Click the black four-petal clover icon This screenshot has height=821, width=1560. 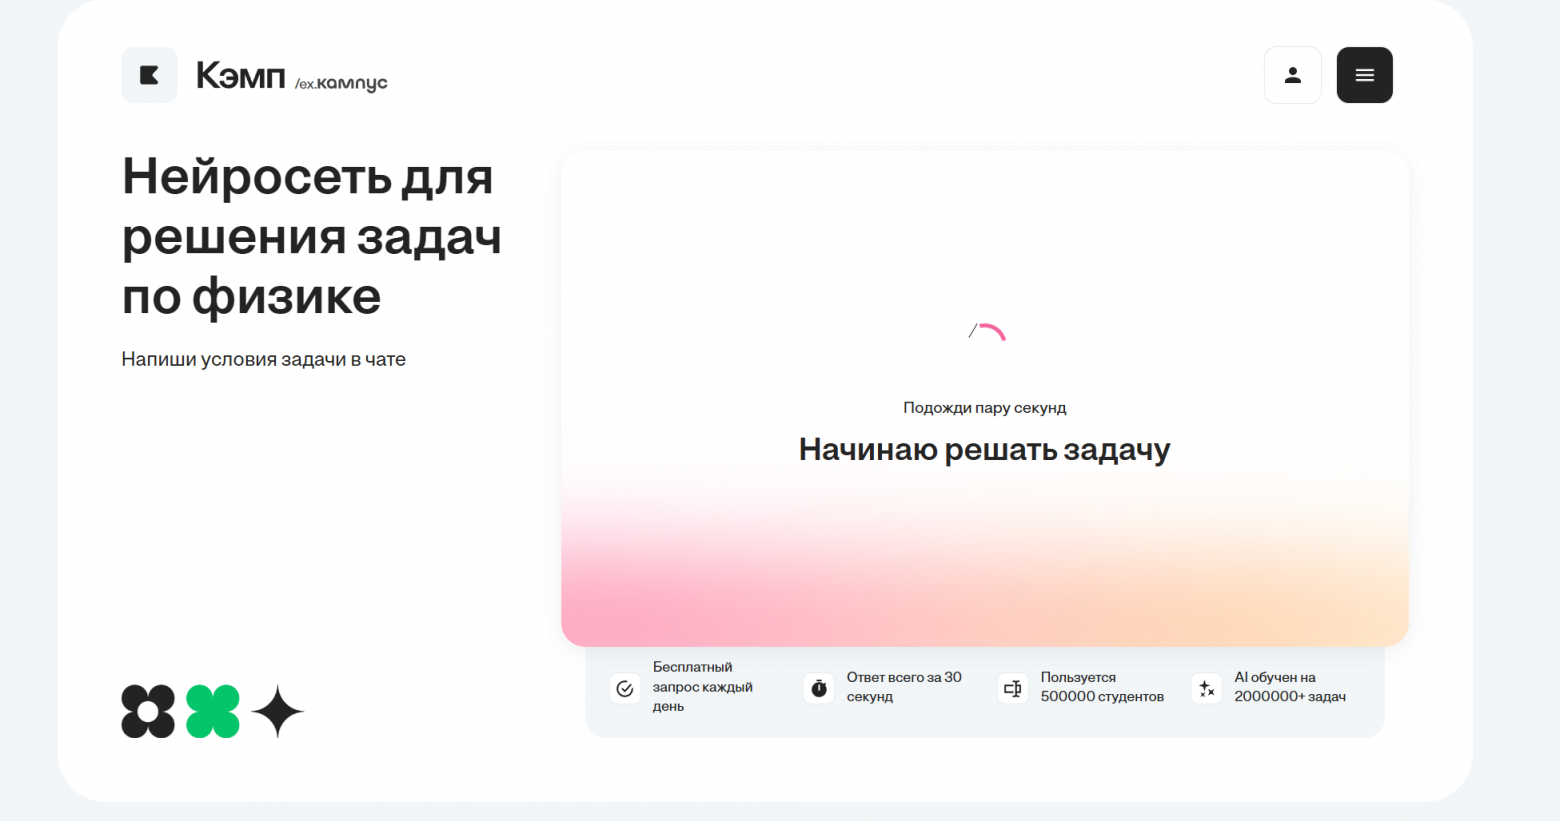[148, 710]
